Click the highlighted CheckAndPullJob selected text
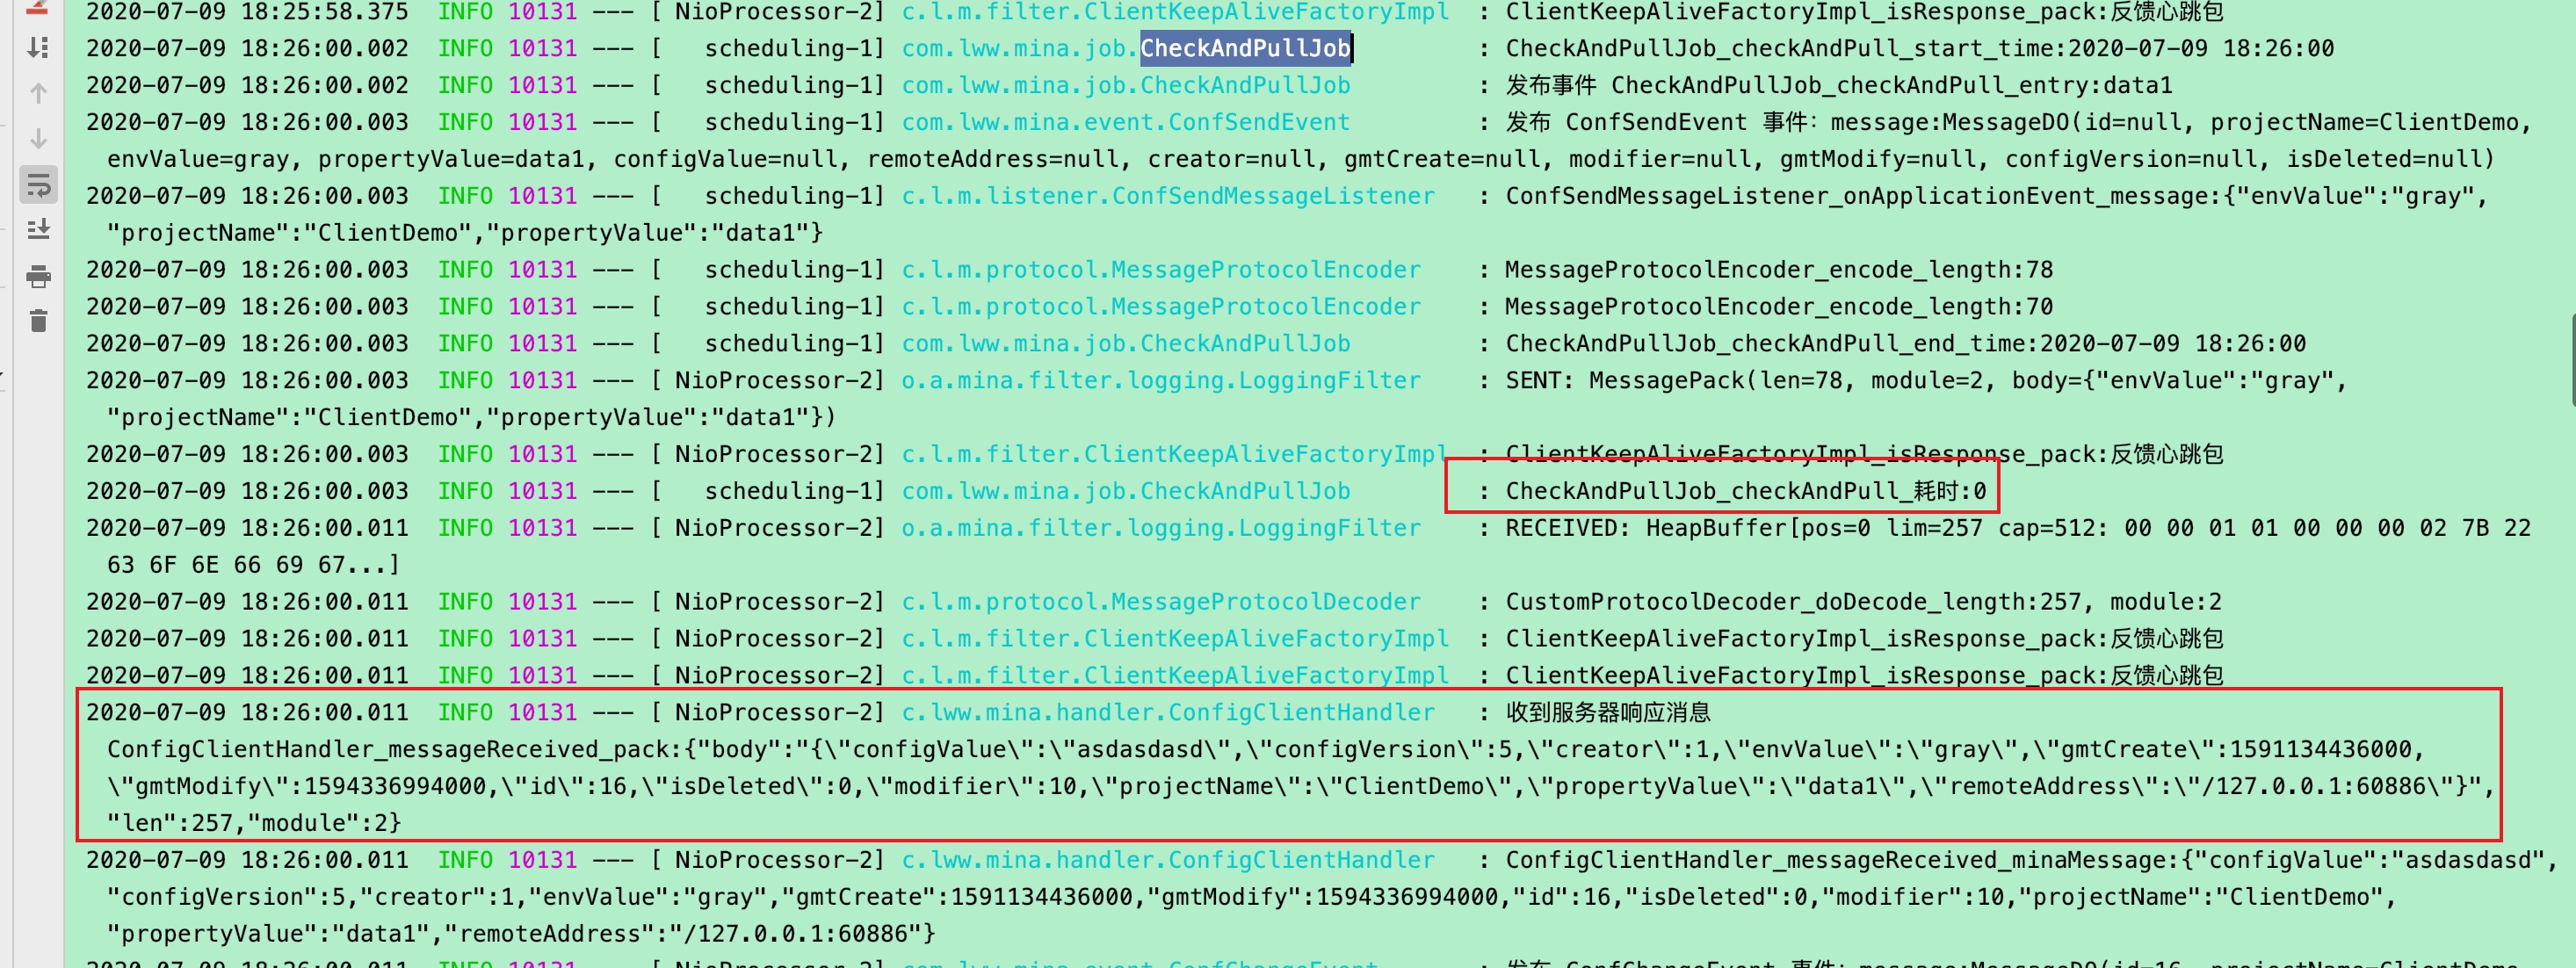The width and height of the screenshot is (2576, 968). 1245,48
